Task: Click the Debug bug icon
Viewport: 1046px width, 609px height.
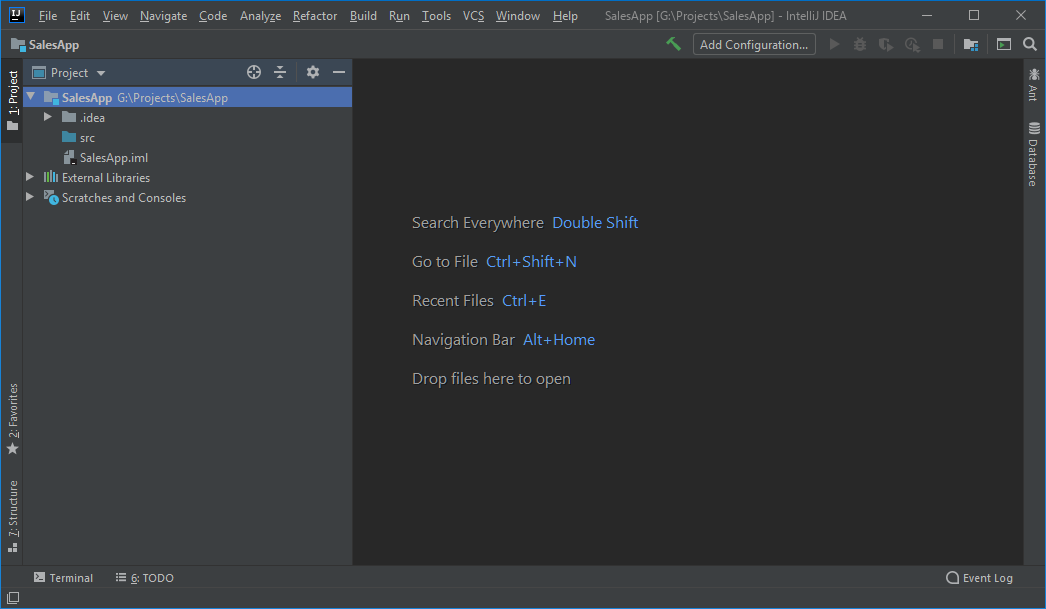Action: 860,44
